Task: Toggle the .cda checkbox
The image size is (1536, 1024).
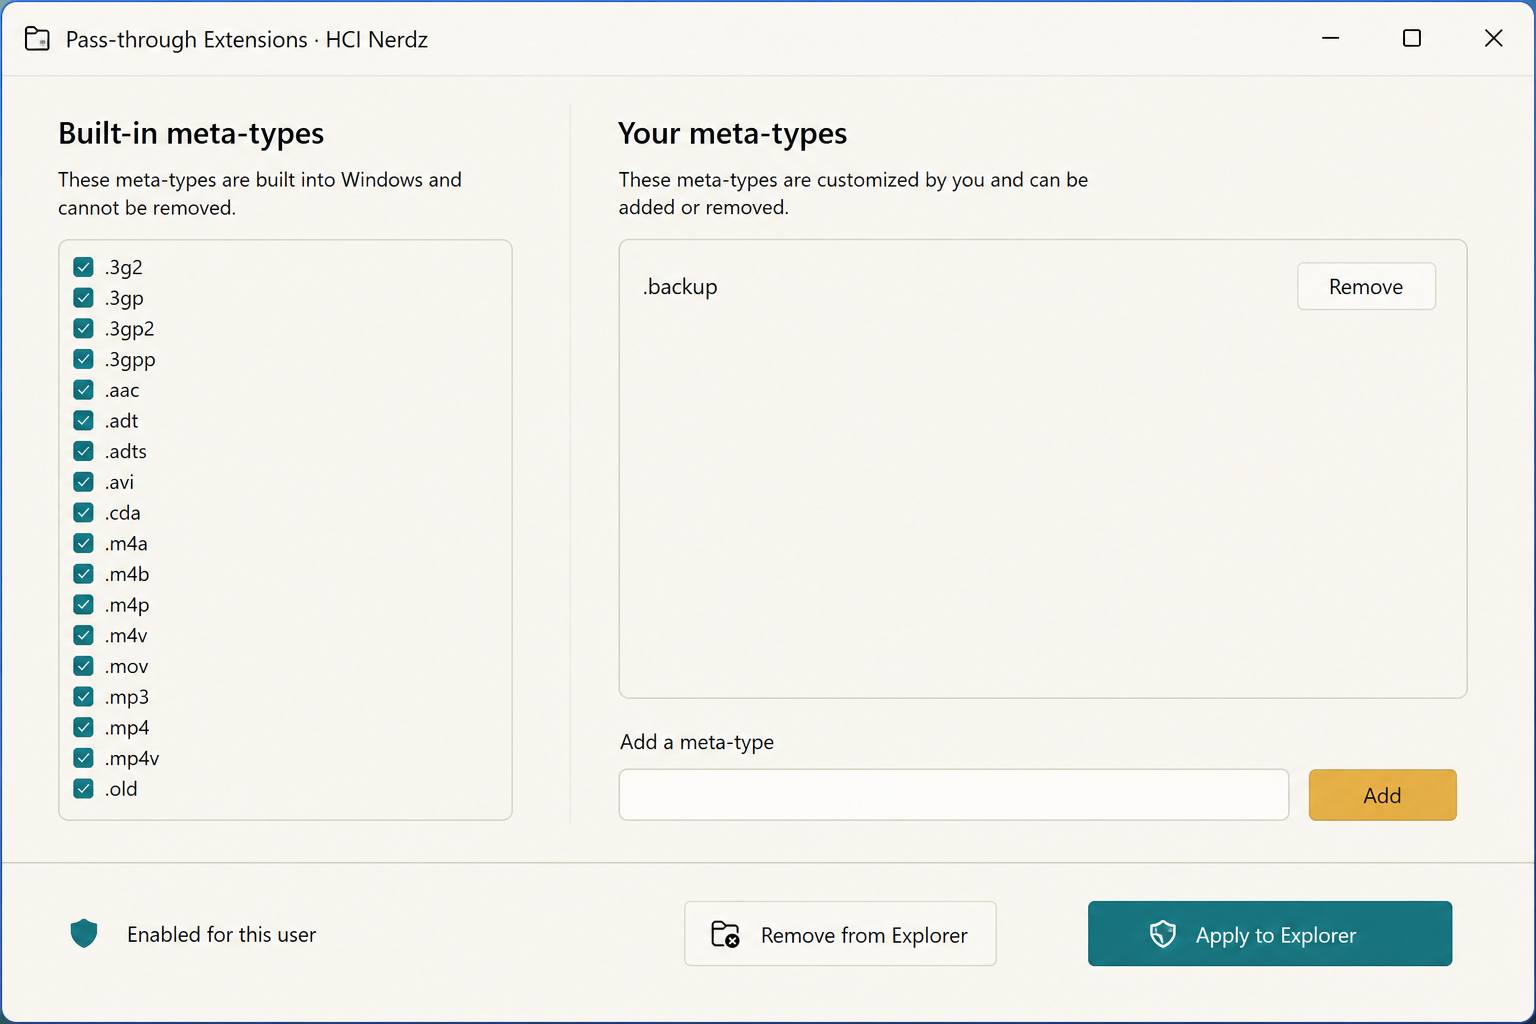Action: pyautogui.click(x=84, y=513)
